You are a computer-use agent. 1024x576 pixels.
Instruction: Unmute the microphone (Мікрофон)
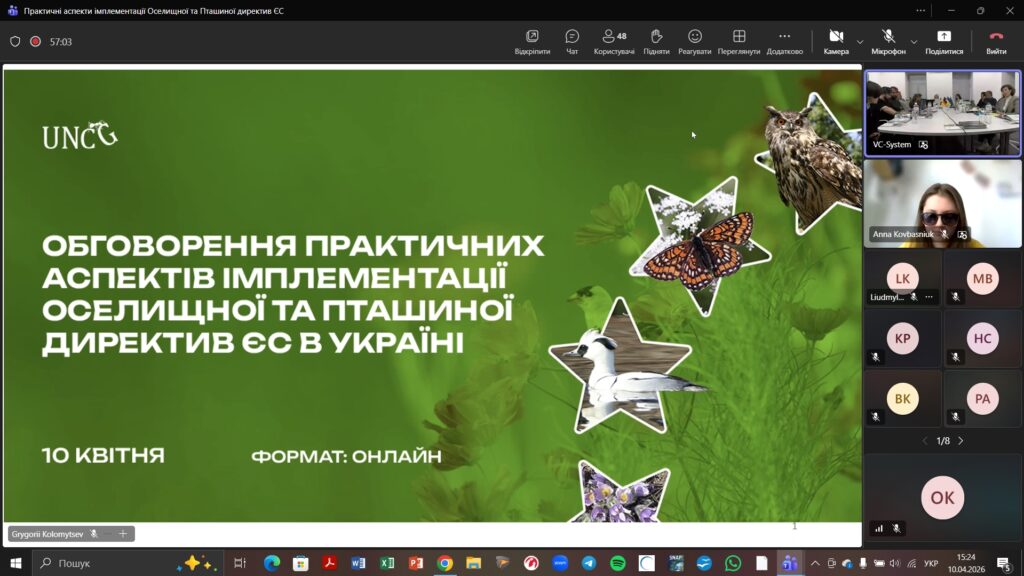[x=888, y=41]
